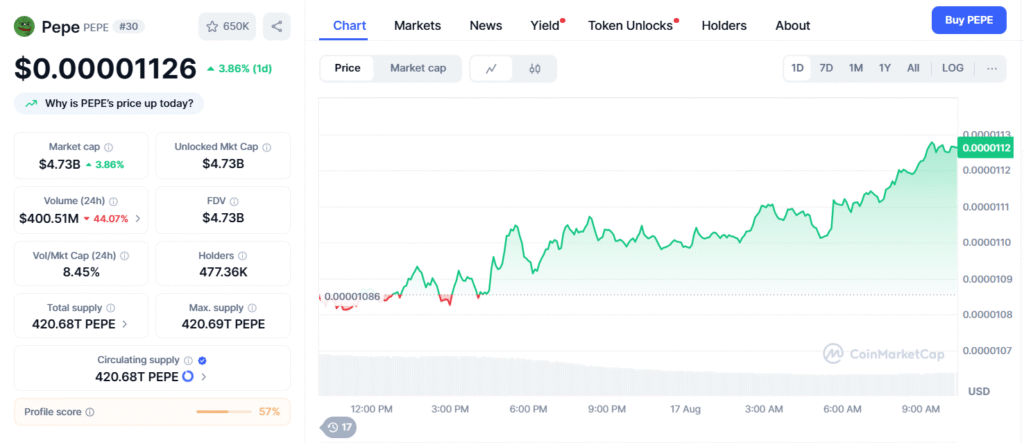1024x443 pixels.
Task: Open the Token Unlocks tab
Action: point(630,25)
